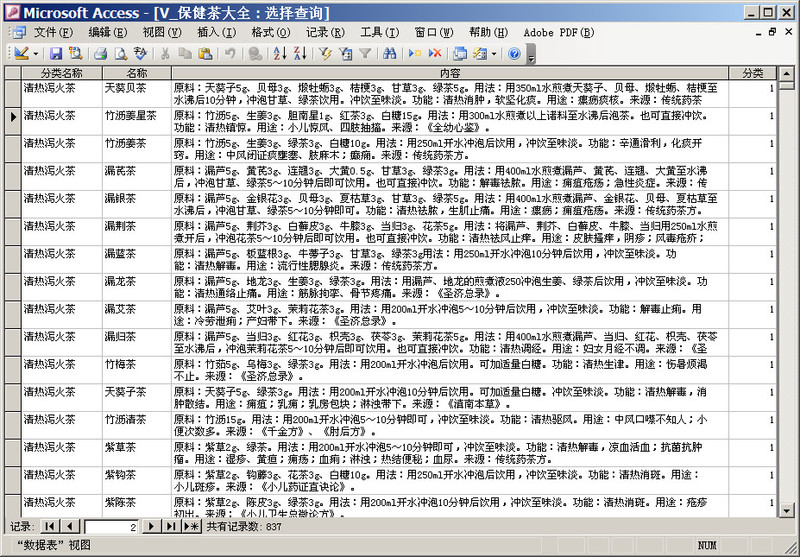Click the record number input box

point(112,526)
